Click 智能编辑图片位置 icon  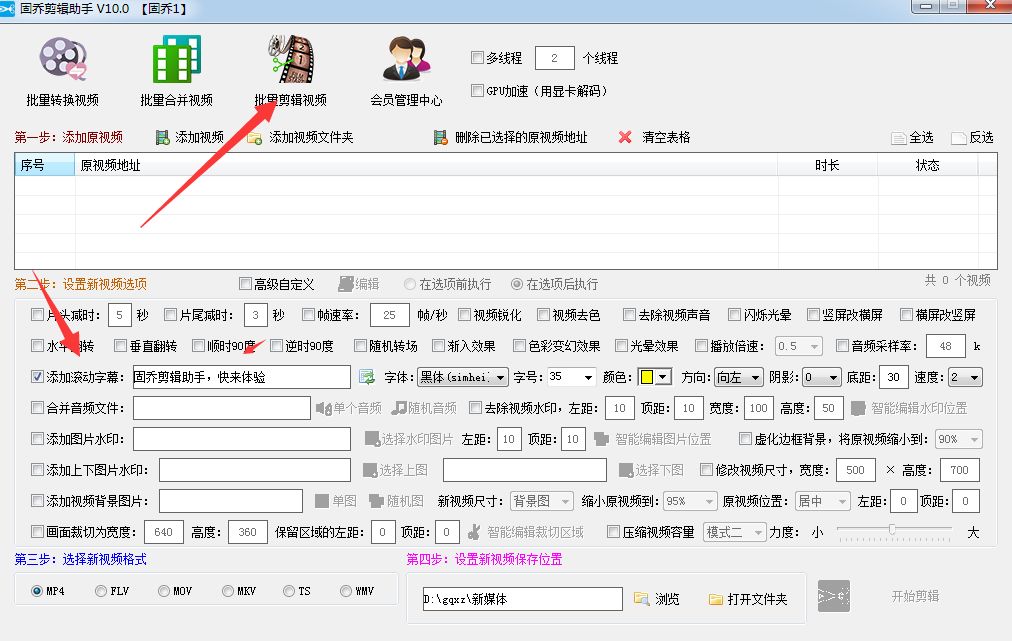pyautogui.click(x=601, y=439)
